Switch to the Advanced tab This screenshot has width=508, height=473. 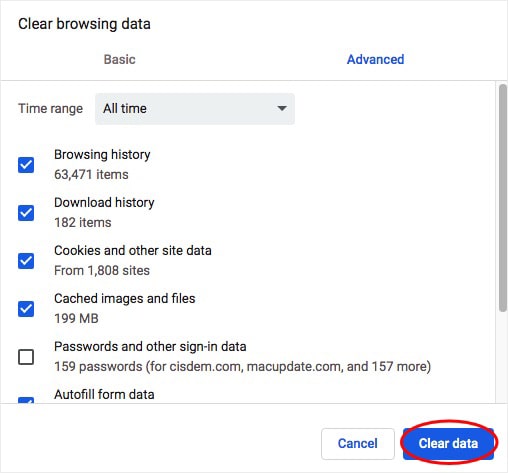coord(375,59)
